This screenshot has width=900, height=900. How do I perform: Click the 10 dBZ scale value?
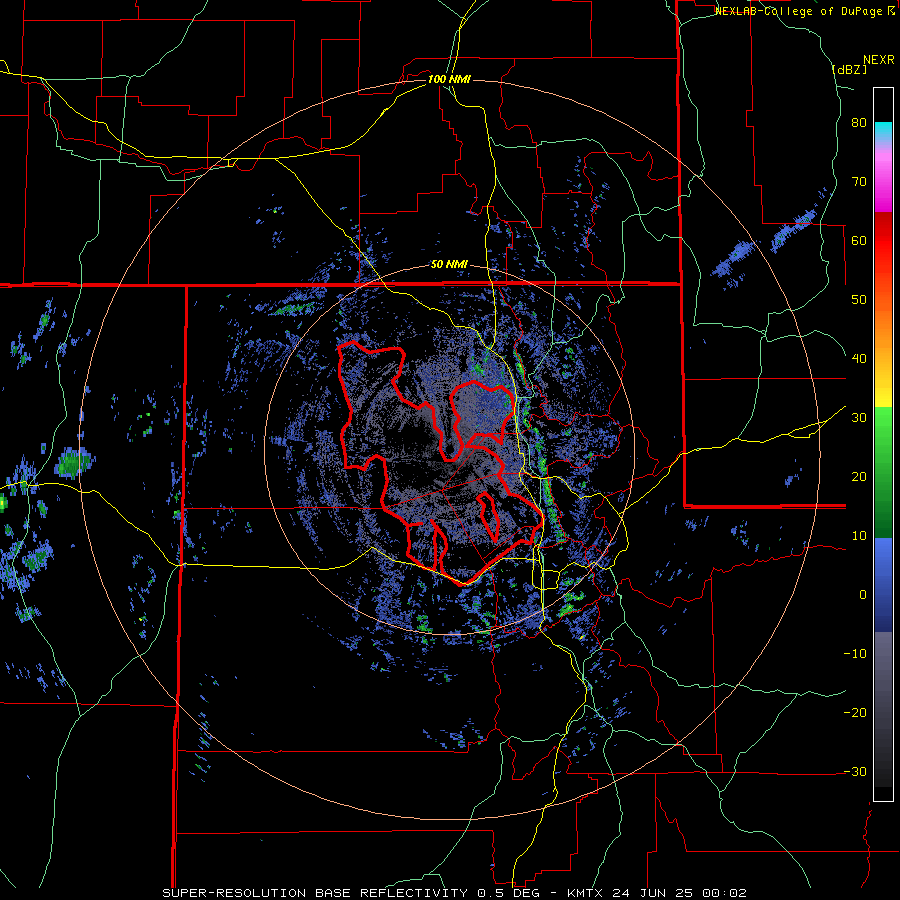[859, 536]
